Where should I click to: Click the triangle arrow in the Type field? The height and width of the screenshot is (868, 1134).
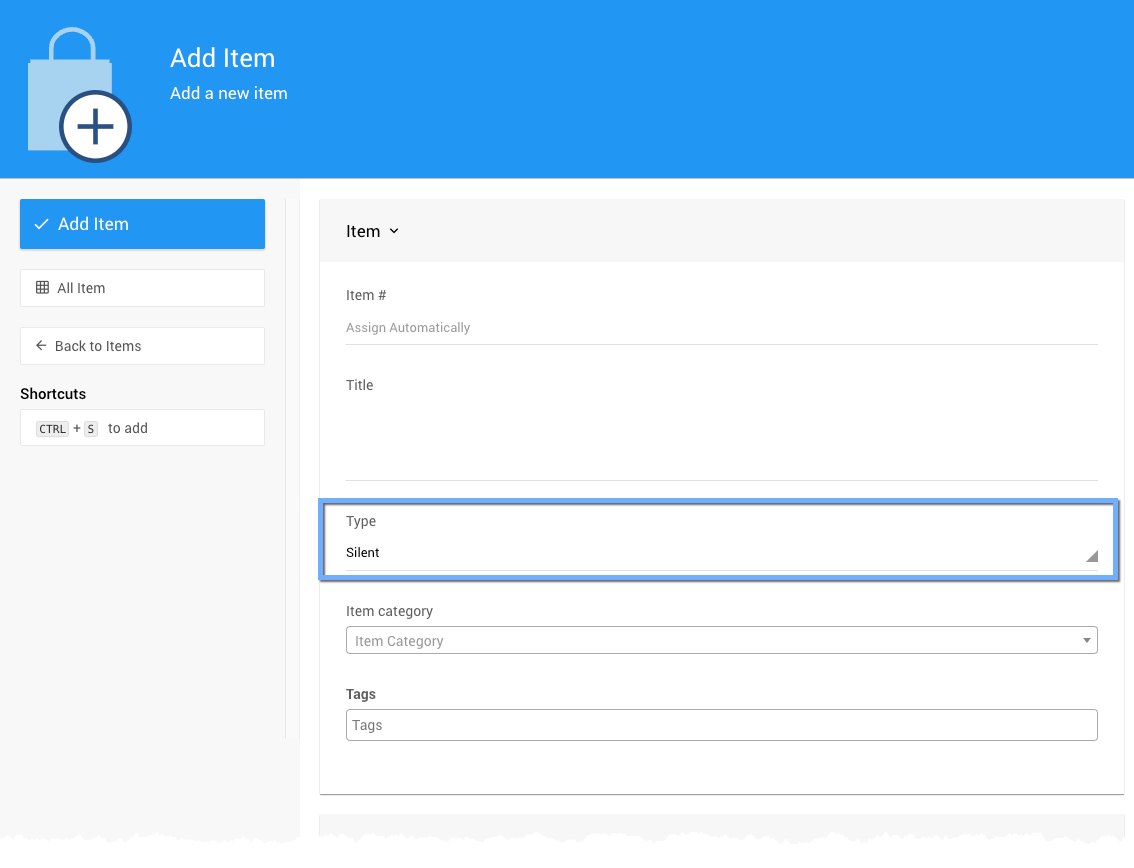tap(1091, 556)
